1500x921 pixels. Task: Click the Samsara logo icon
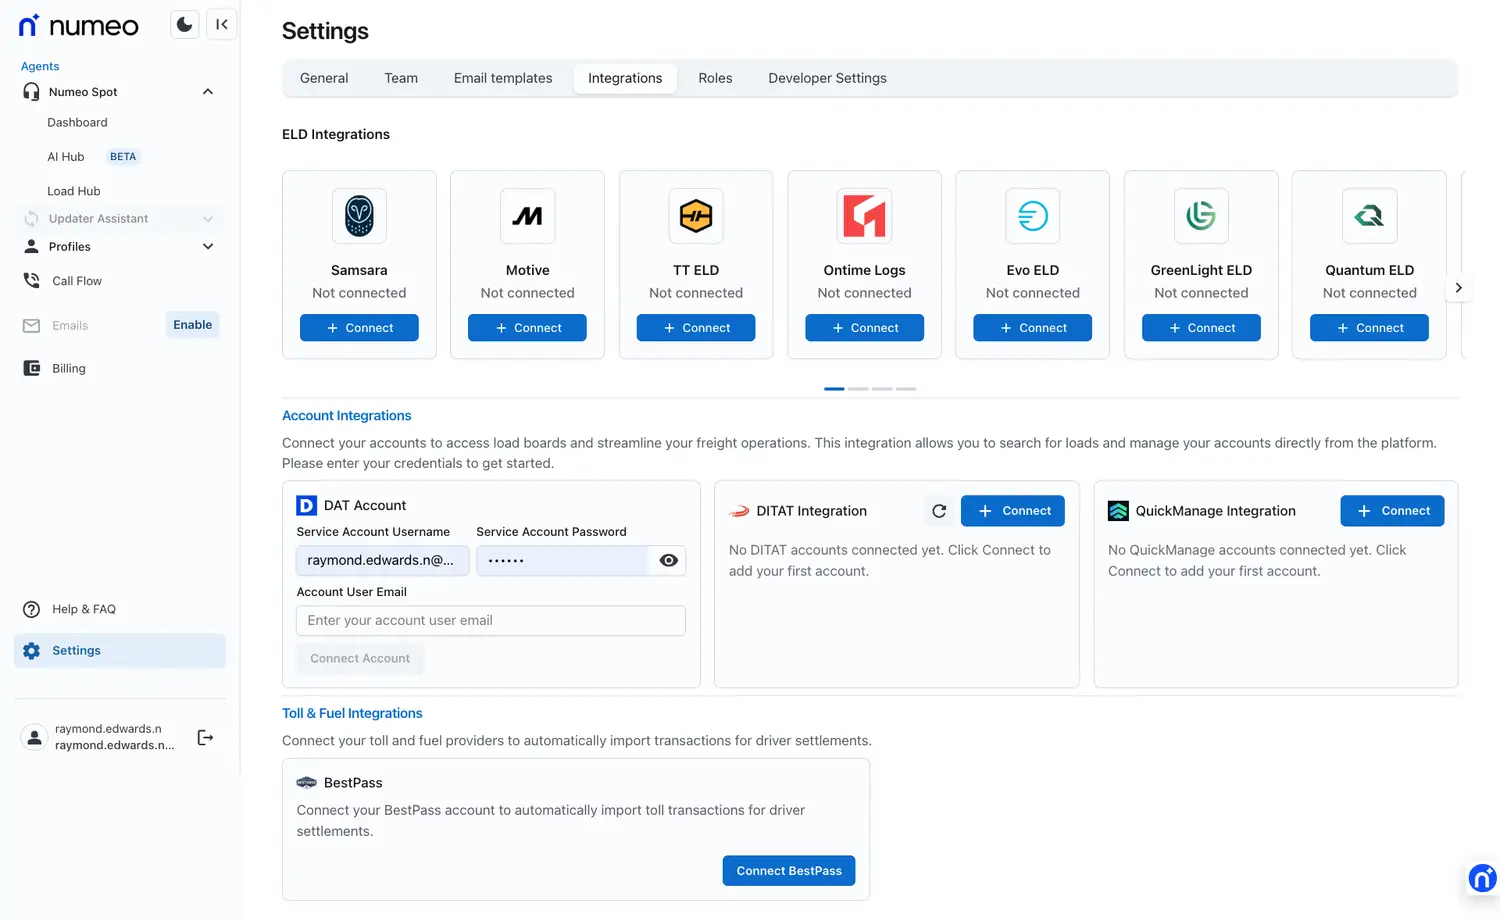359,216
